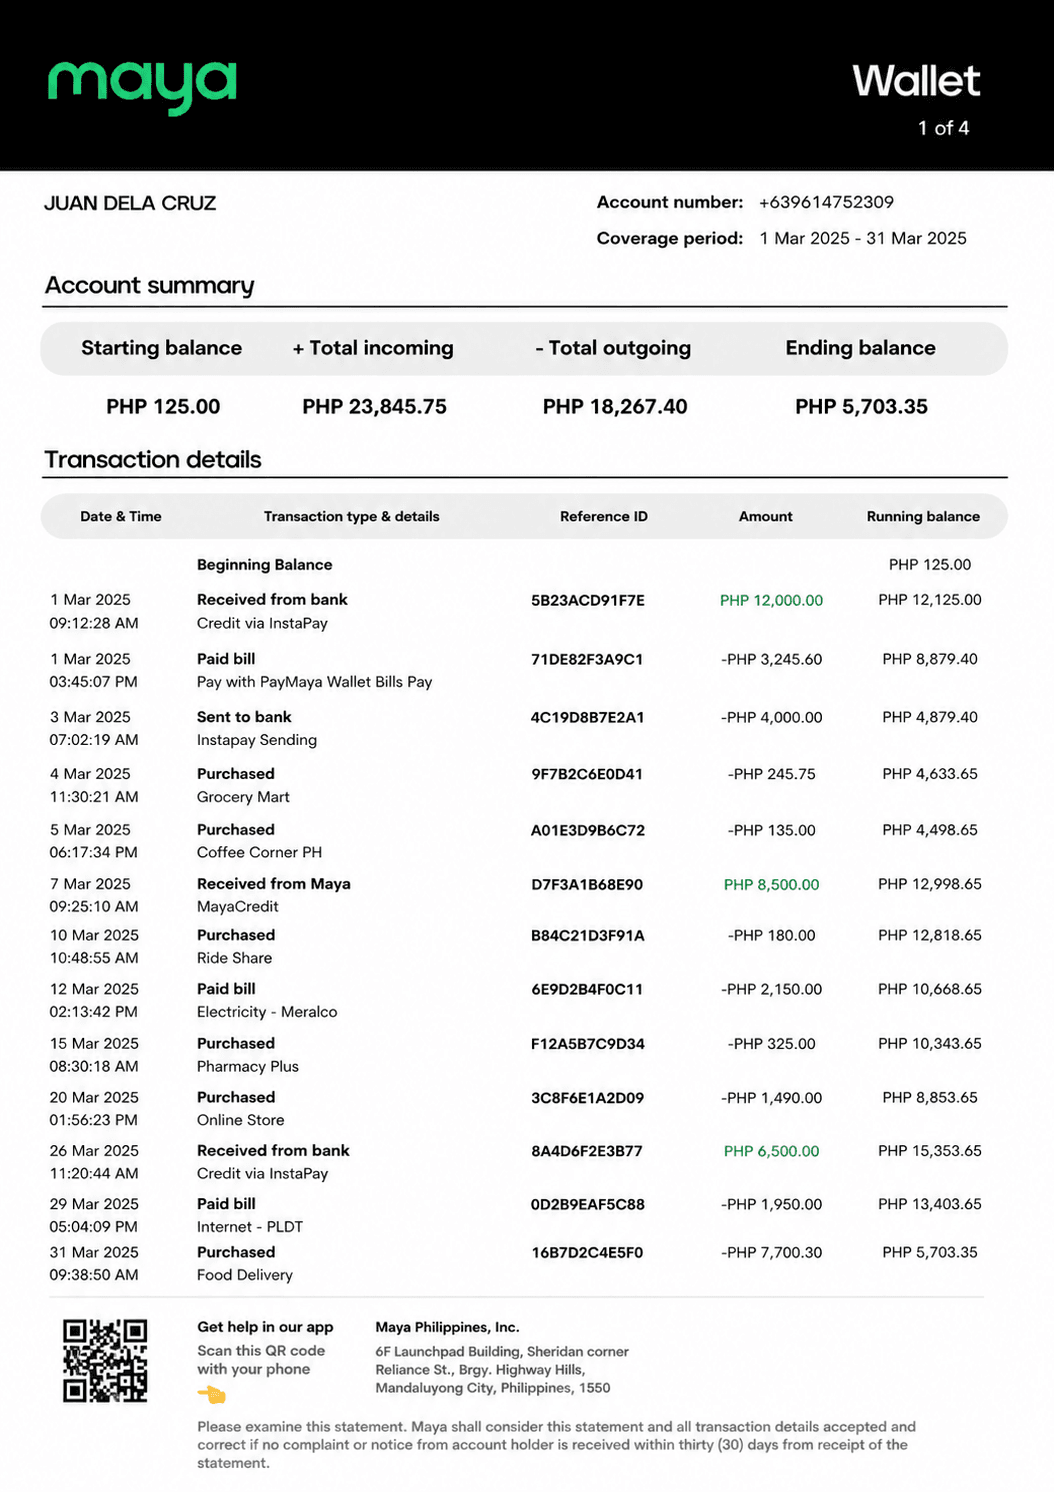
Task: Select reference ID 8A4D6F2E3B77
Action: [587, 1151]
